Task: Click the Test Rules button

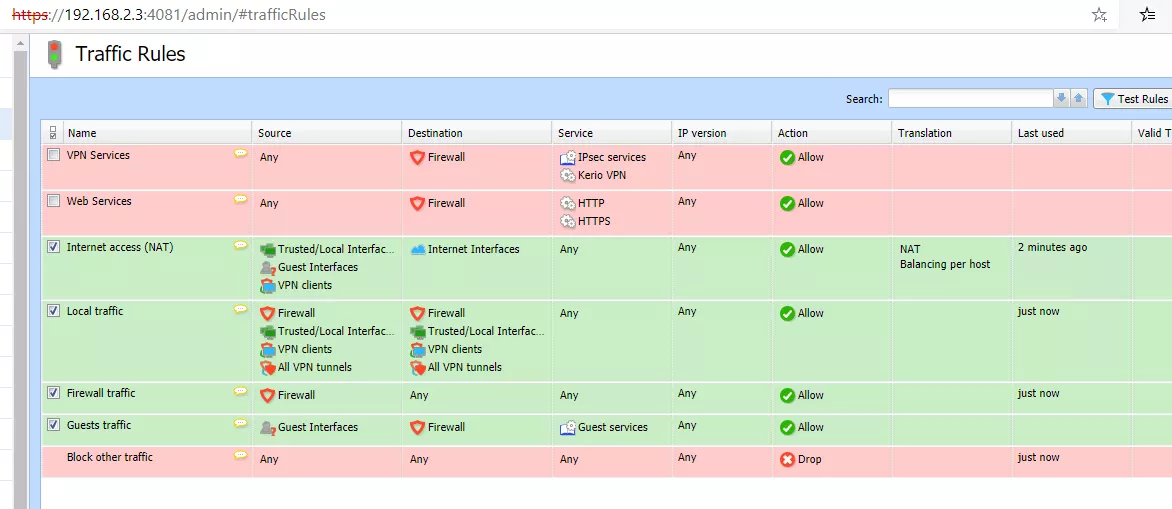Action: [x=1133, y=99]
